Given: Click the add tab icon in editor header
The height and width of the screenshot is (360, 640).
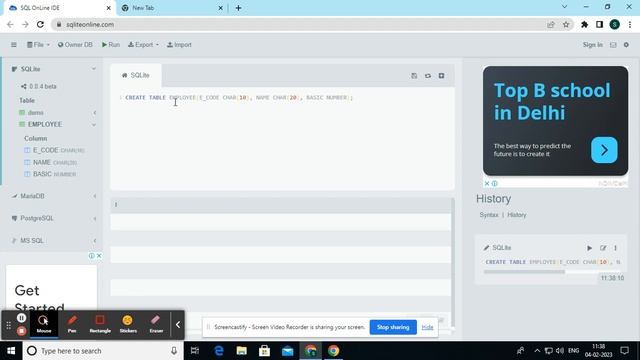Looking at the screenshot, I should [441, 76].
